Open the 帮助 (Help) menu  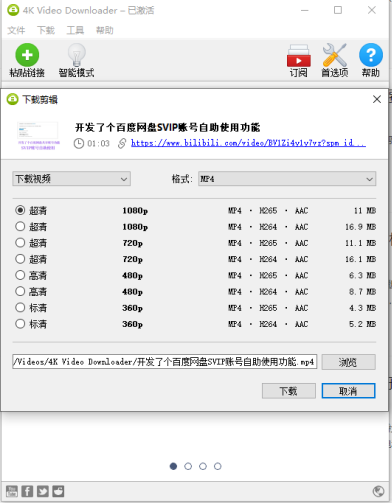click(105, 30)
